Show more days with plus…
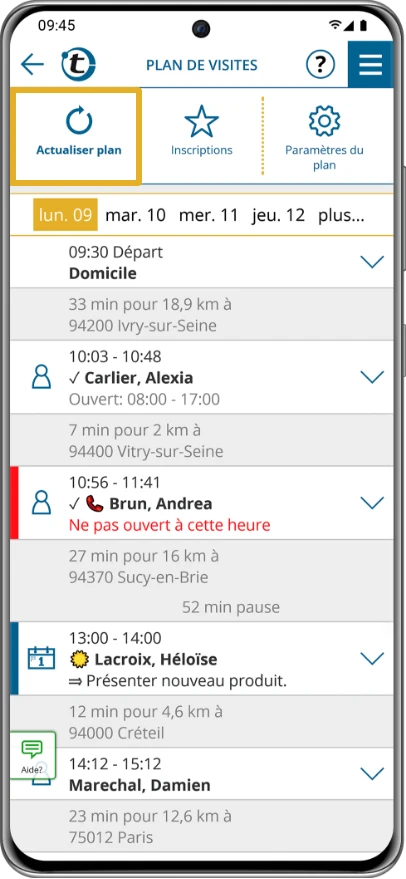 click(x=342, y=215)
